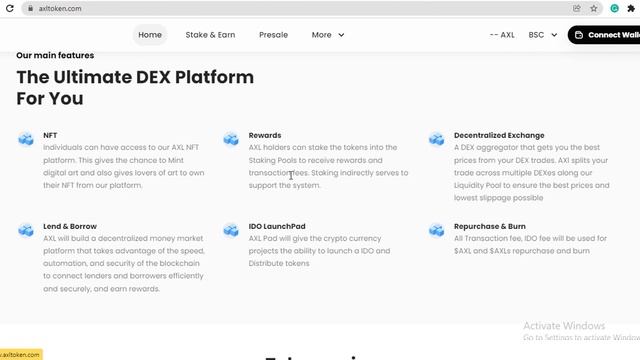Open the Presale page

pyautogui.click(x=273, y=35)
